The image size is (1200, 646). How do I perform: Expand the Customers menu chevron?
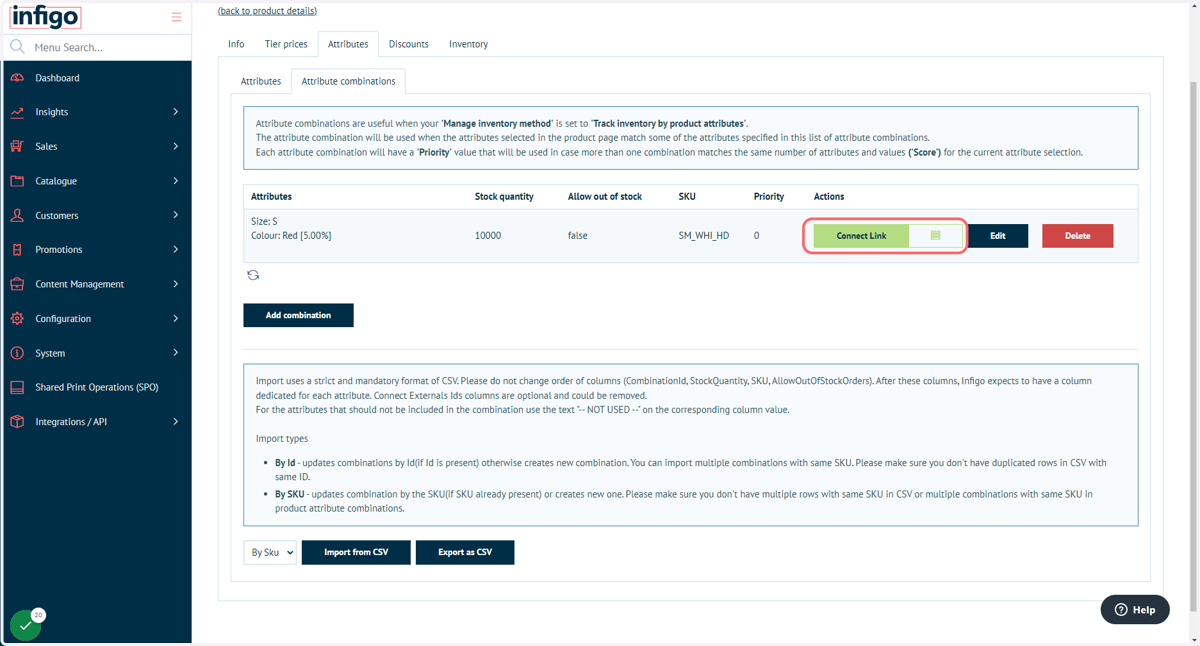(175, 215)
